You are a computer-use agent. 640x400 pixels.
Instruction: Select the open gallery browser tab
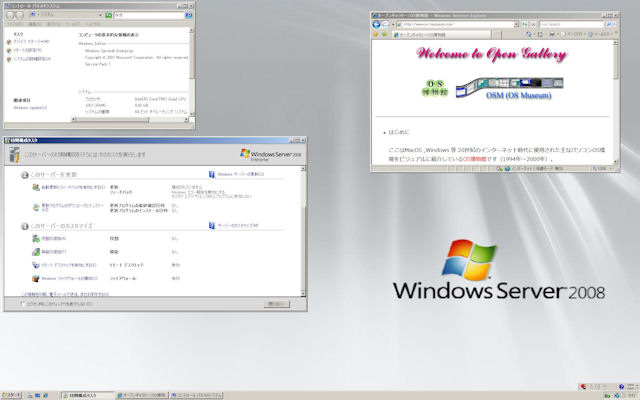click(x=441, y=35)
